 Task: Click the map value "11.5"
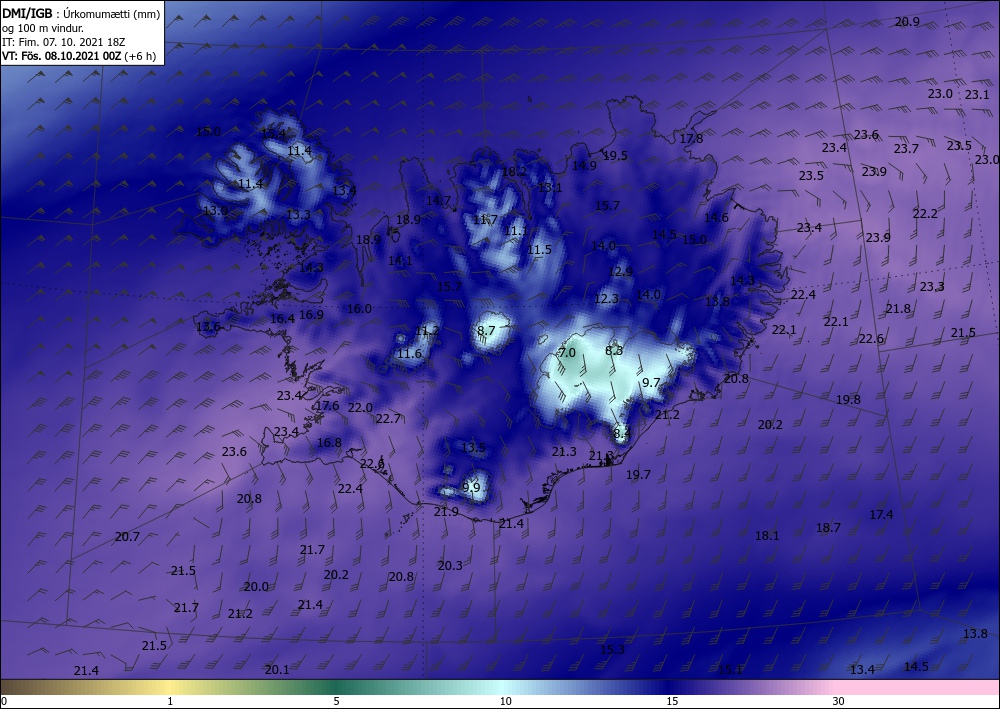539,250
